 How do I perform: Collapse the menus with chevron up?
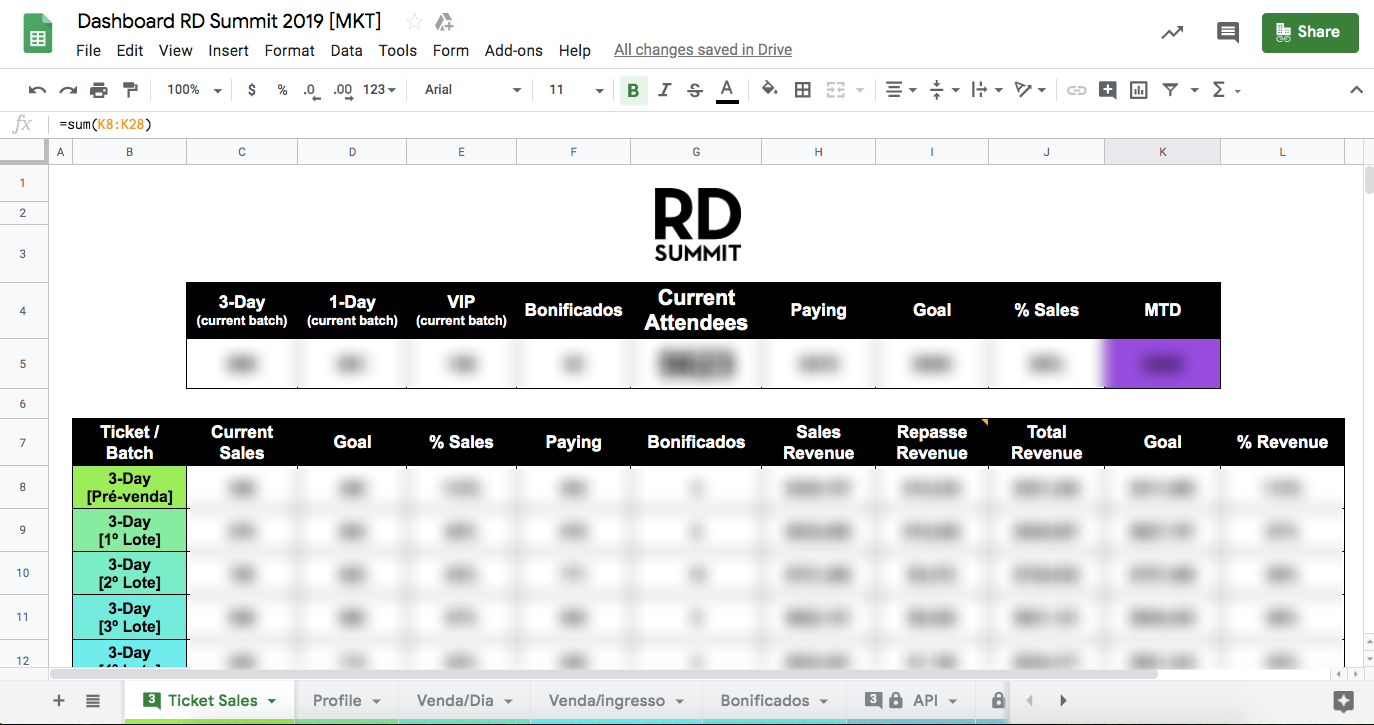click(1356, 90)
